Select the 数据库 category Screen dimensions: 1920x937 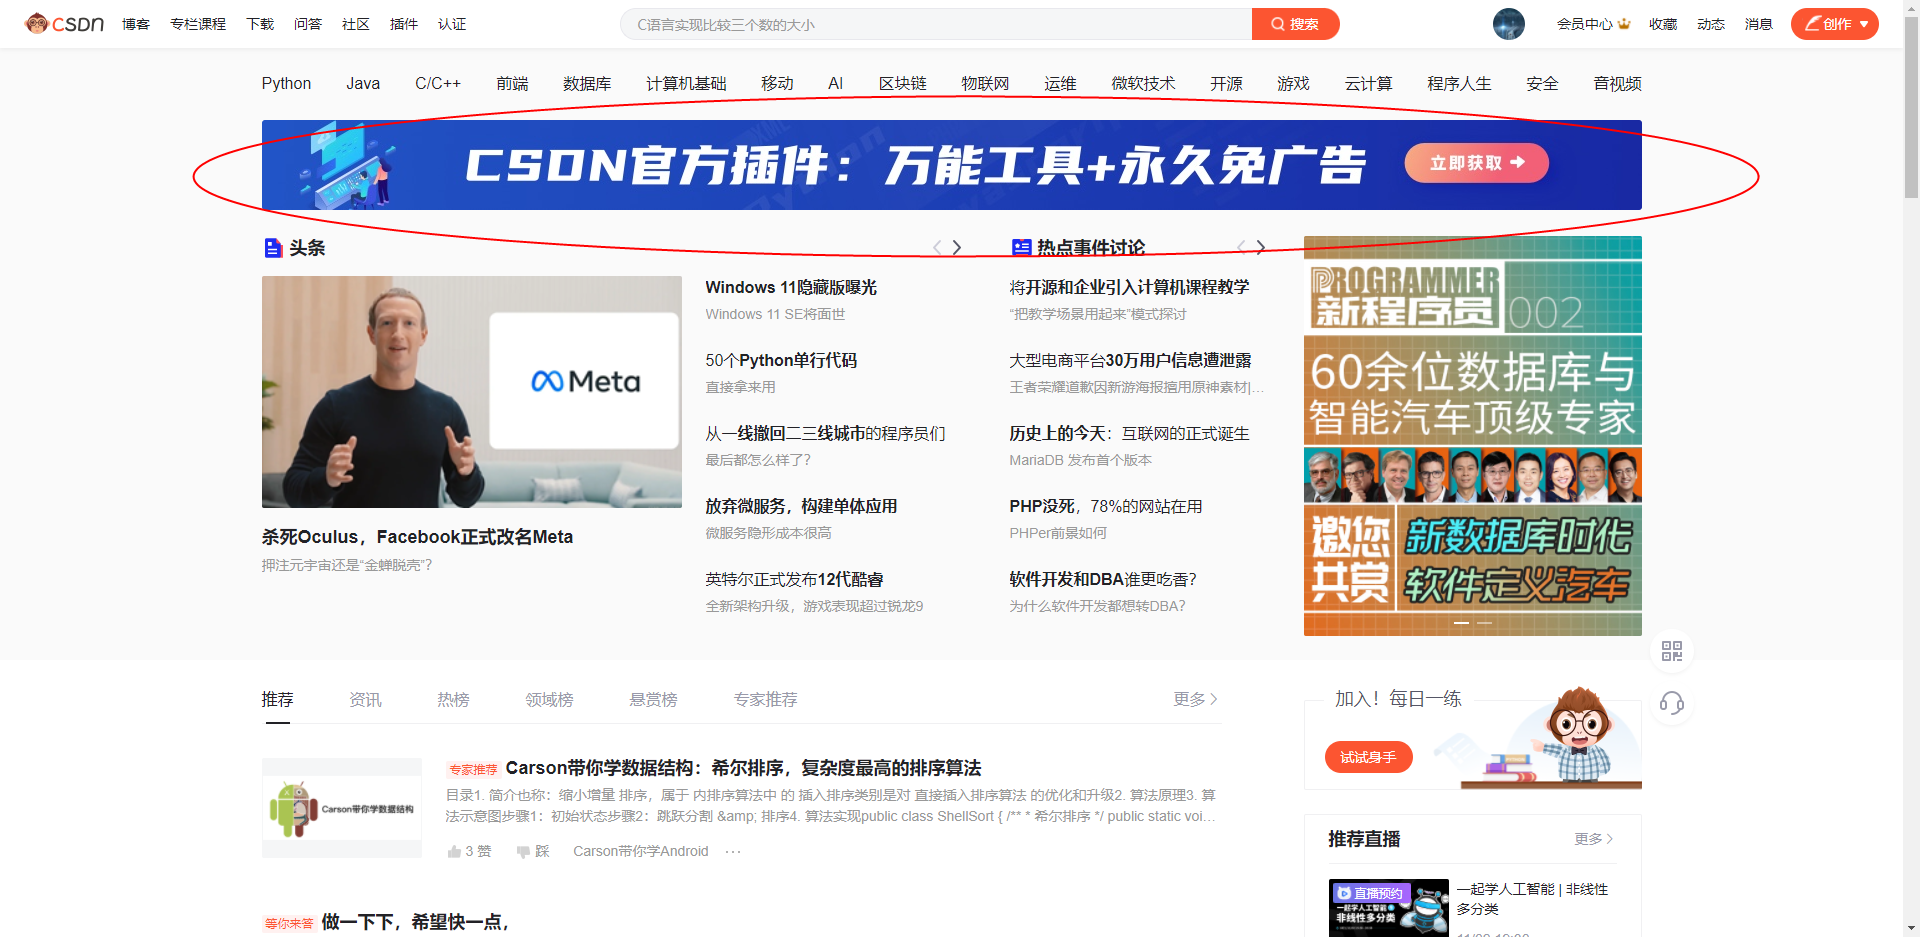pyautogui.click(x=587, y=84)
